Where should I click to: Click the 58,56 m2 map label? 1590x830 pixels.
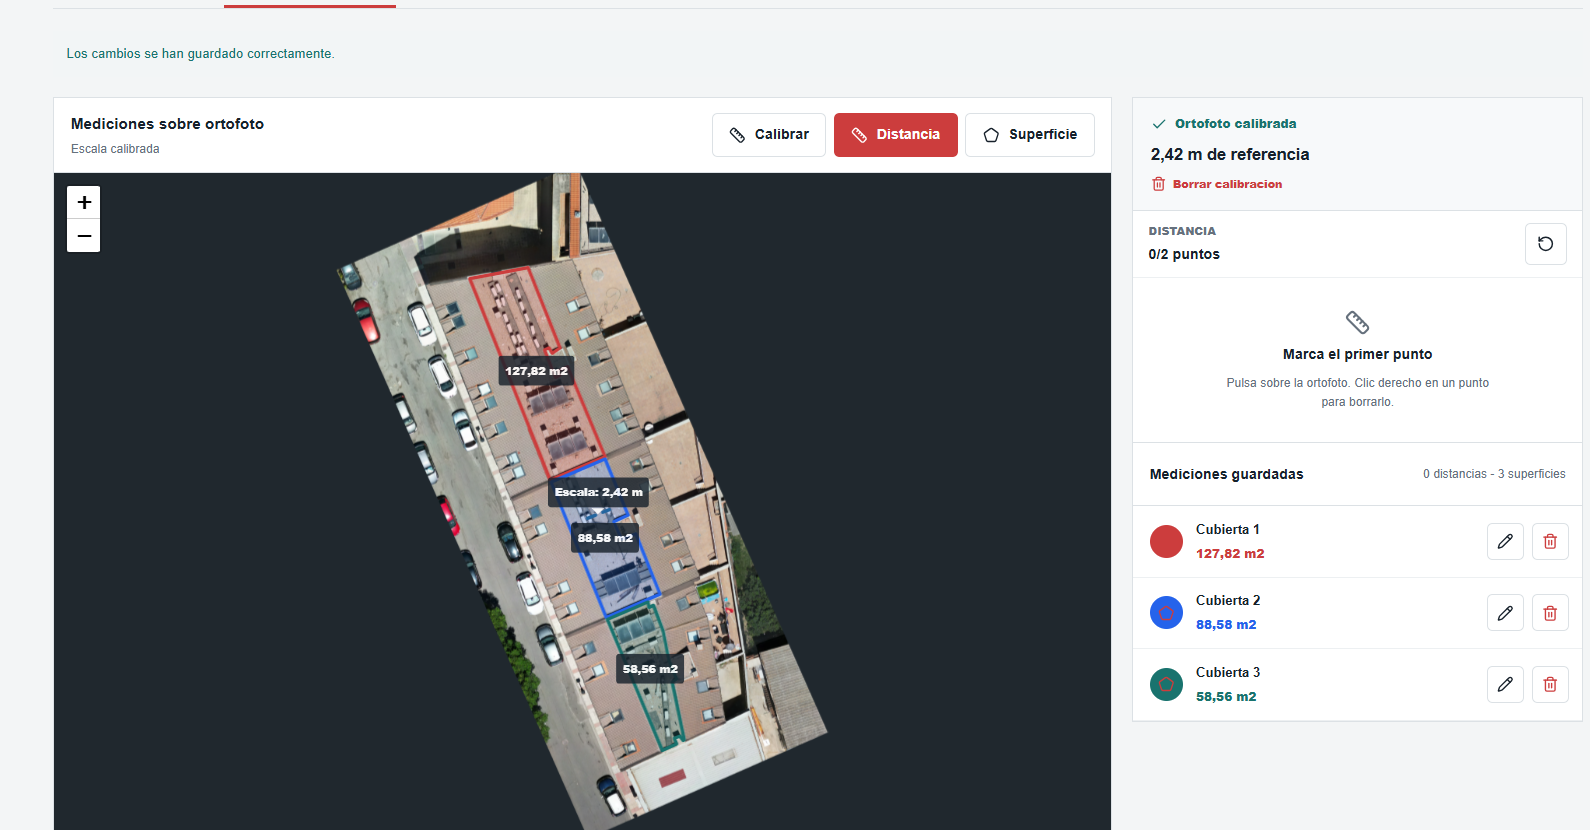(650, 669)
